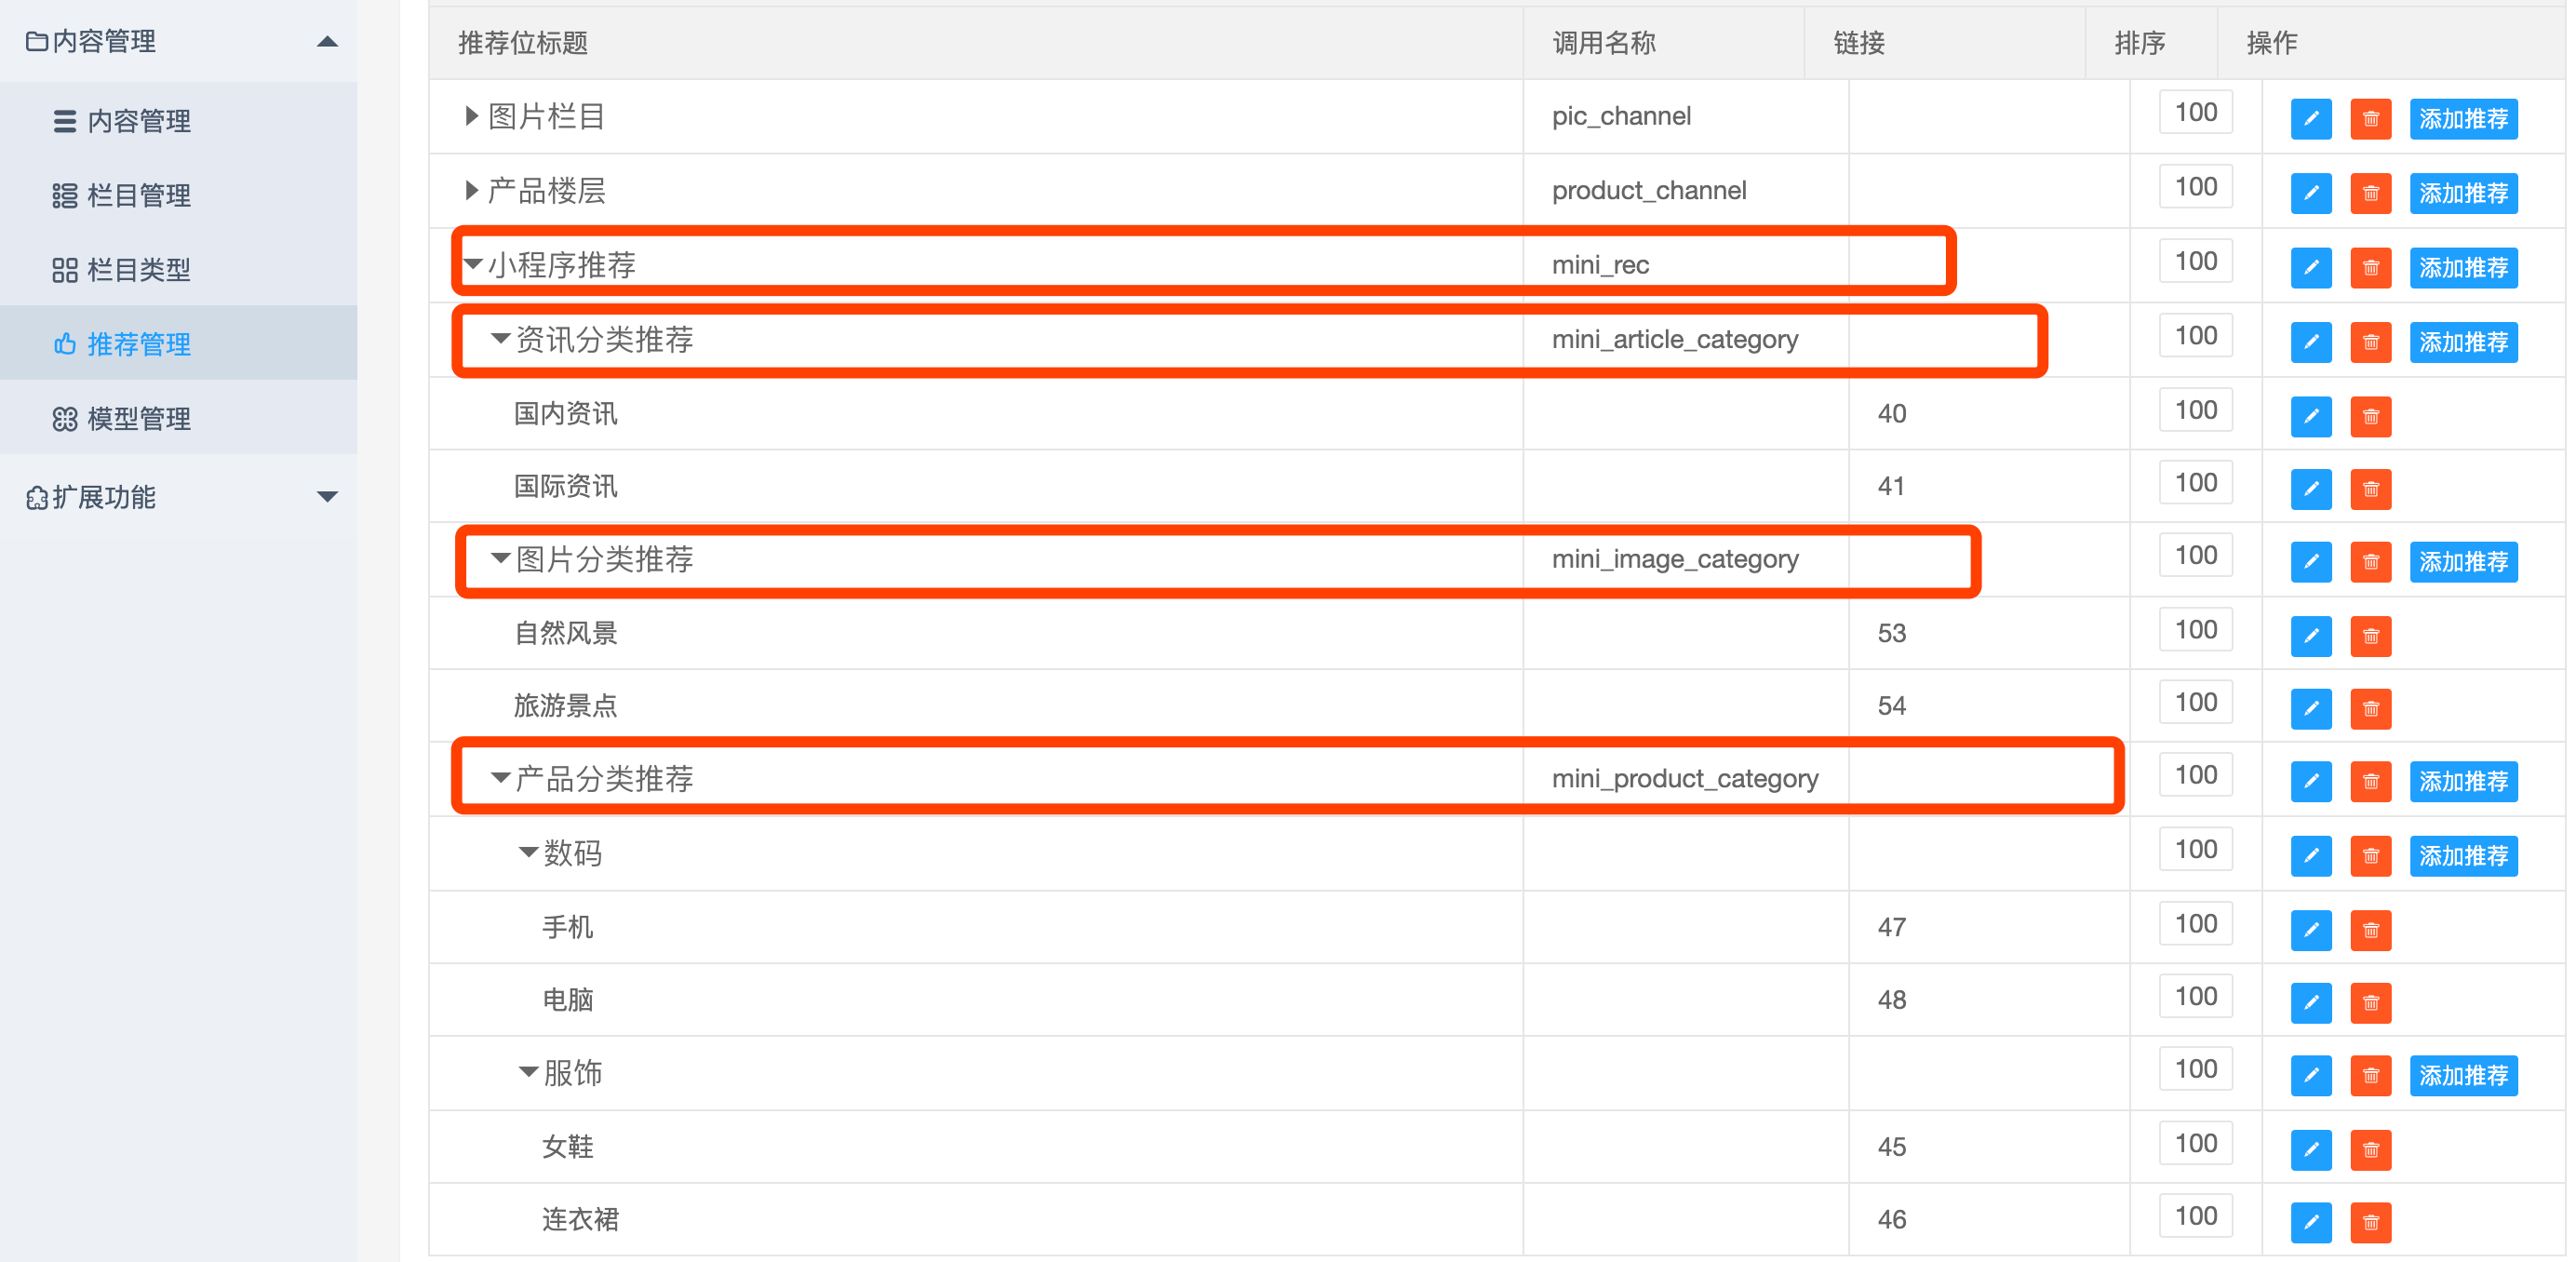Image resolution: width=2576 pixels, height=1262 pixels.
Task: Collapse the 服饰 tree row
Action: (528, 1072)
